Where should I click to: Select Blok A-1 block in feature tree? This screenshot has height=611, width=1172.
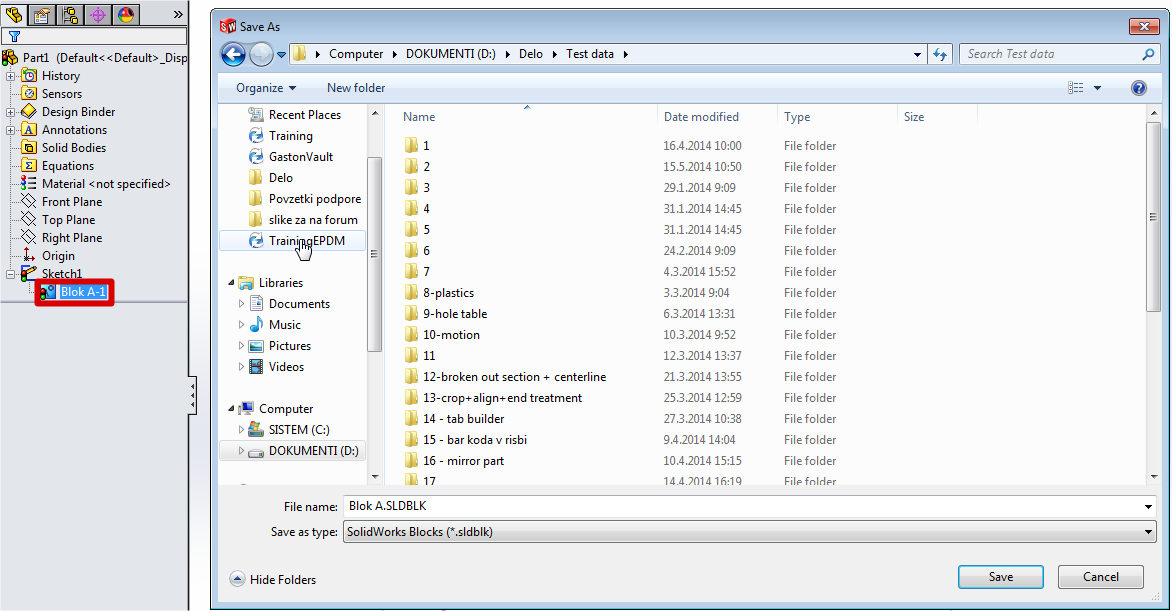pyautogui.click(x=83, y=292)
